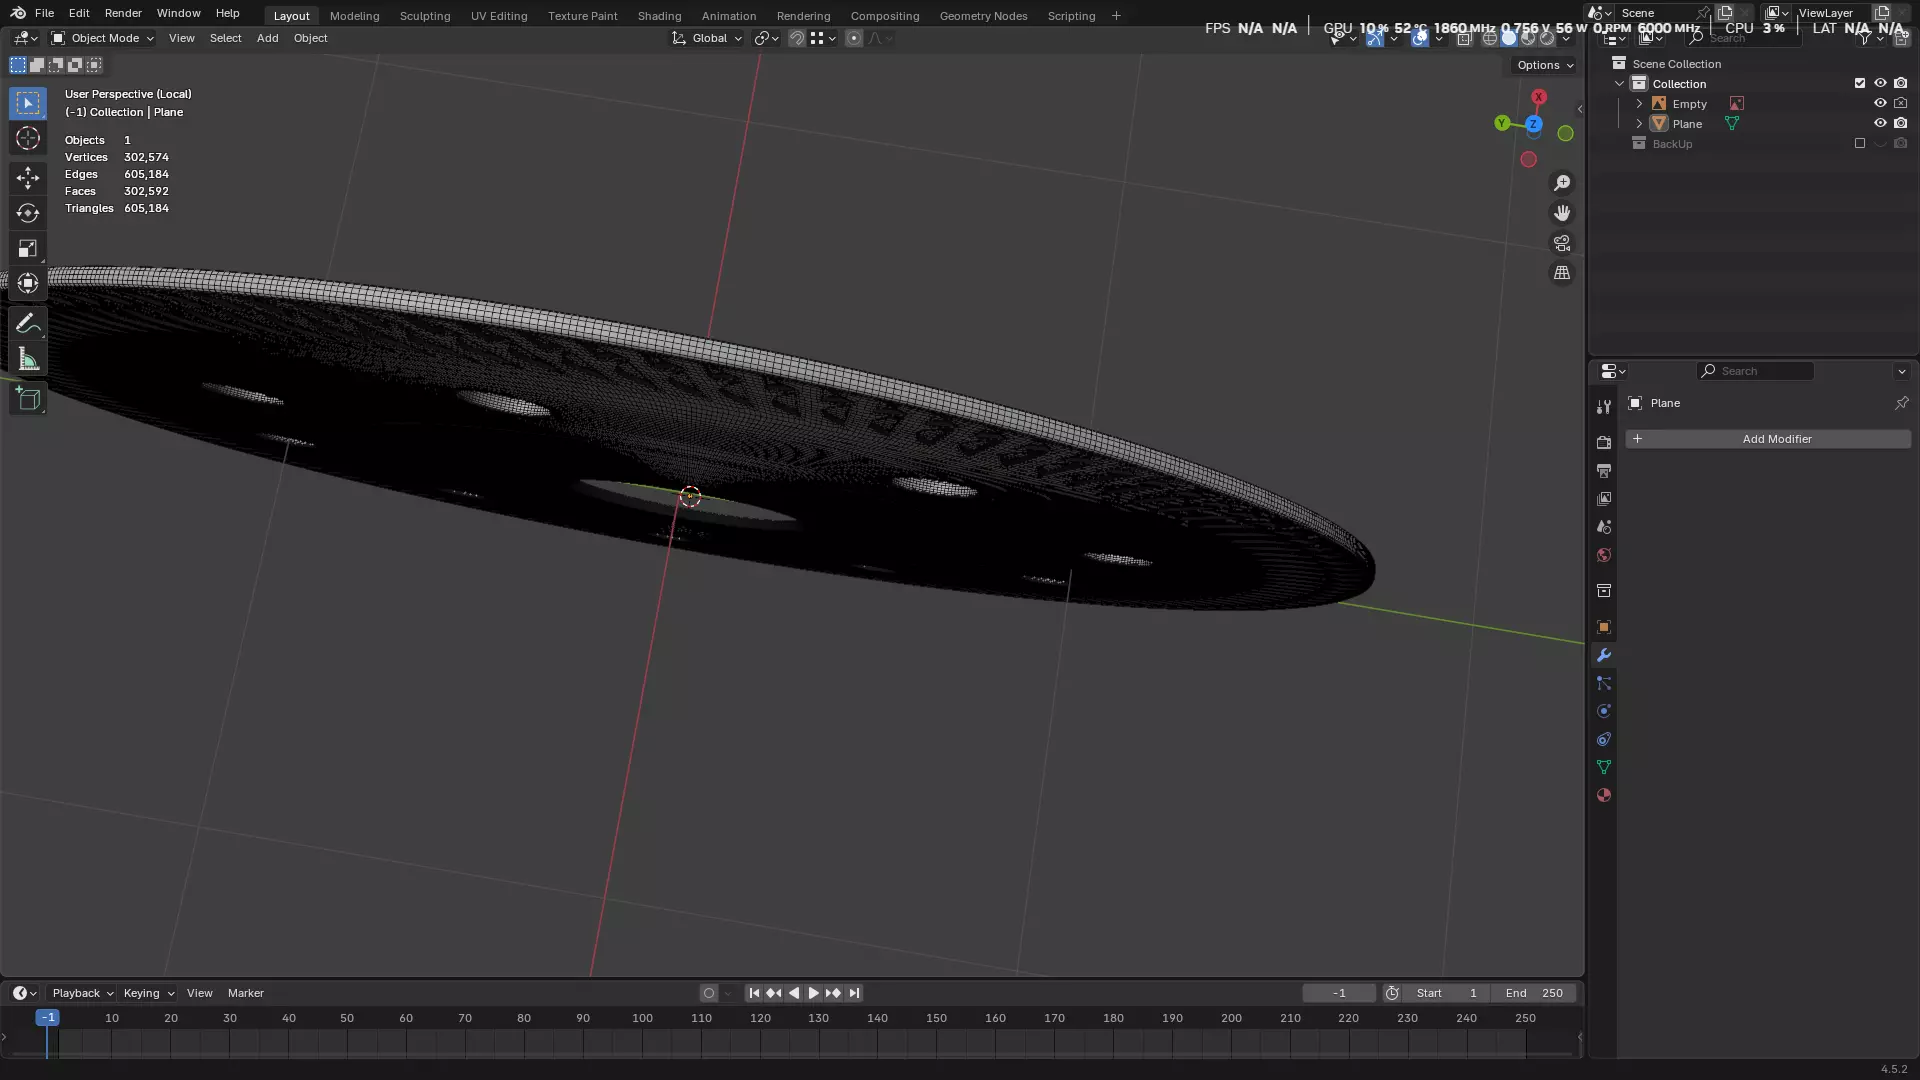Click the properties editor Search field
Image resolution: width=1920 pixels, height=1080 pixels.
[1756, 371]
